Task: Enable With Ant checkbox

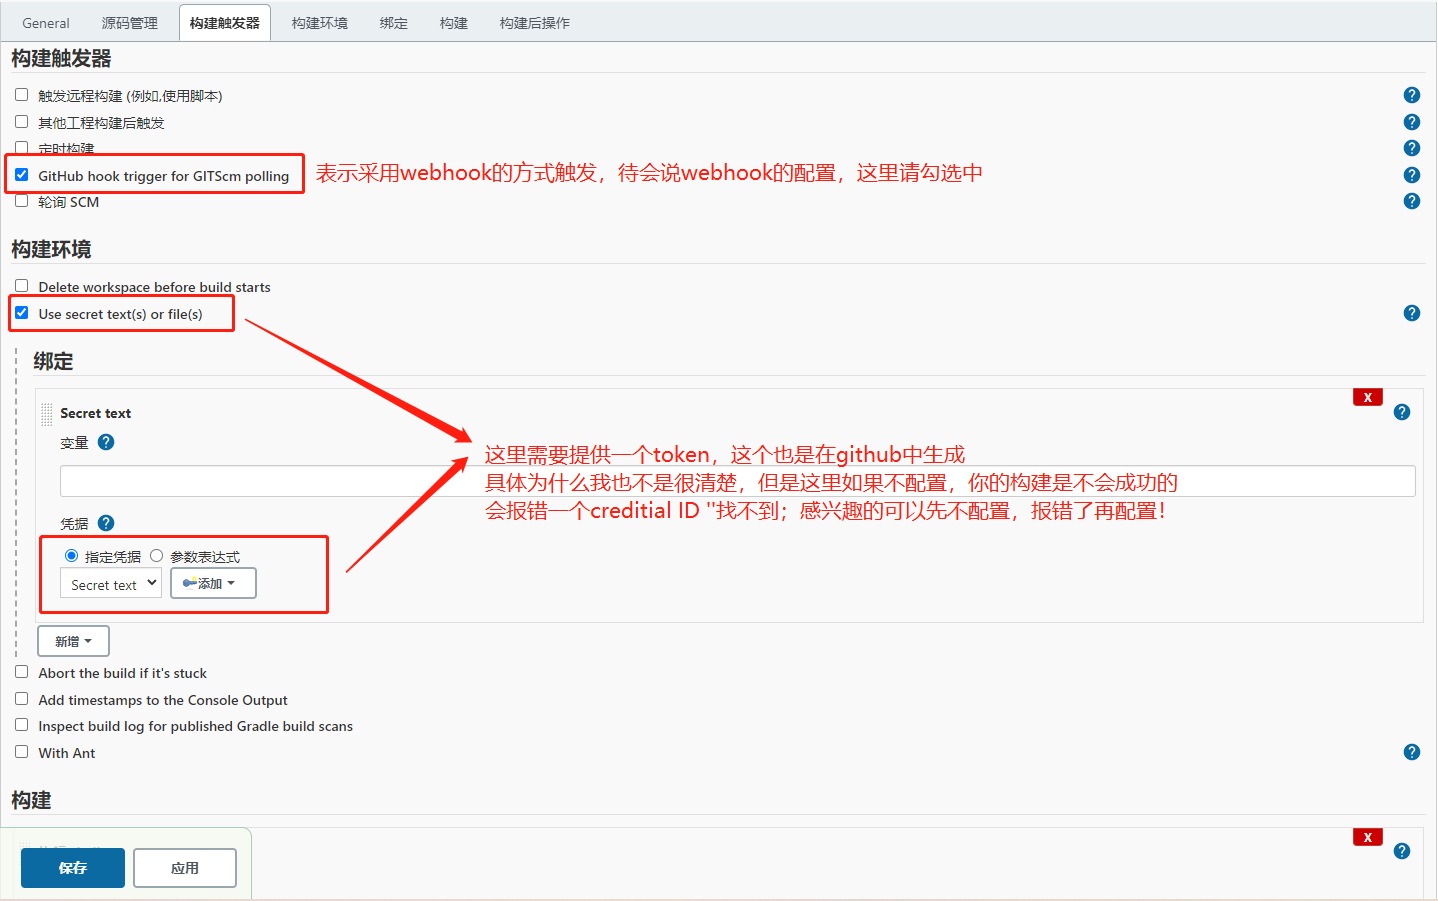Action: click(22, 752)
